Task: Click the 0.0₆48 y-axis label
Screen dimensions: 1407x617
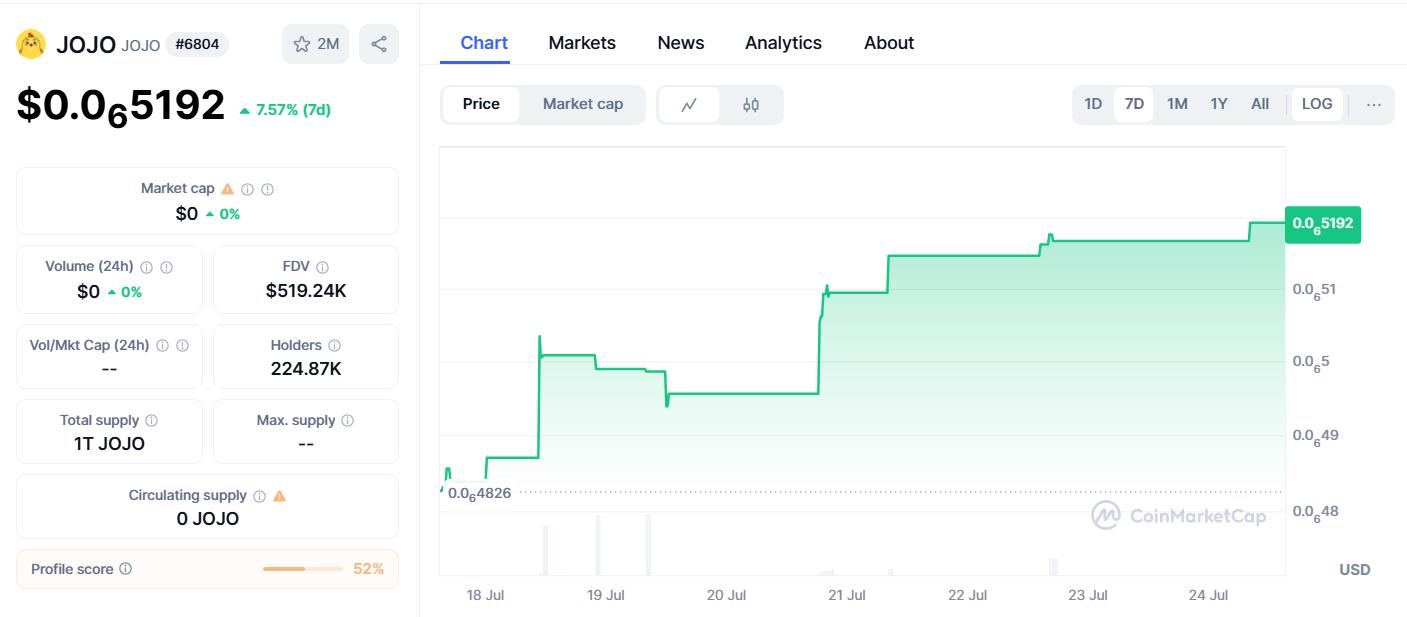Action: point(1315,512)
